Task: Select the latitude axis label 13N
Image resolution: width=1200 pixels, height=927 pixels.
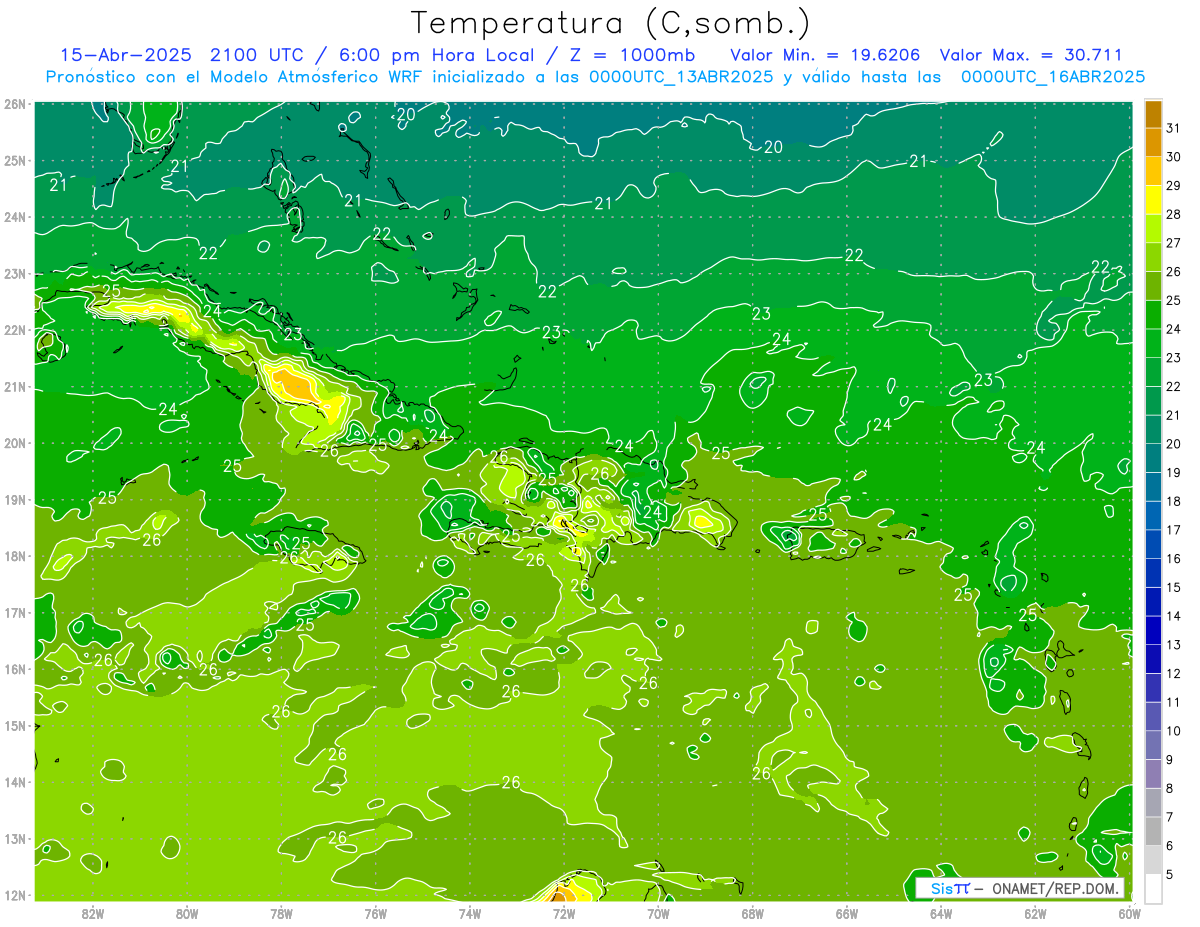Action: [x=15, y=838]
